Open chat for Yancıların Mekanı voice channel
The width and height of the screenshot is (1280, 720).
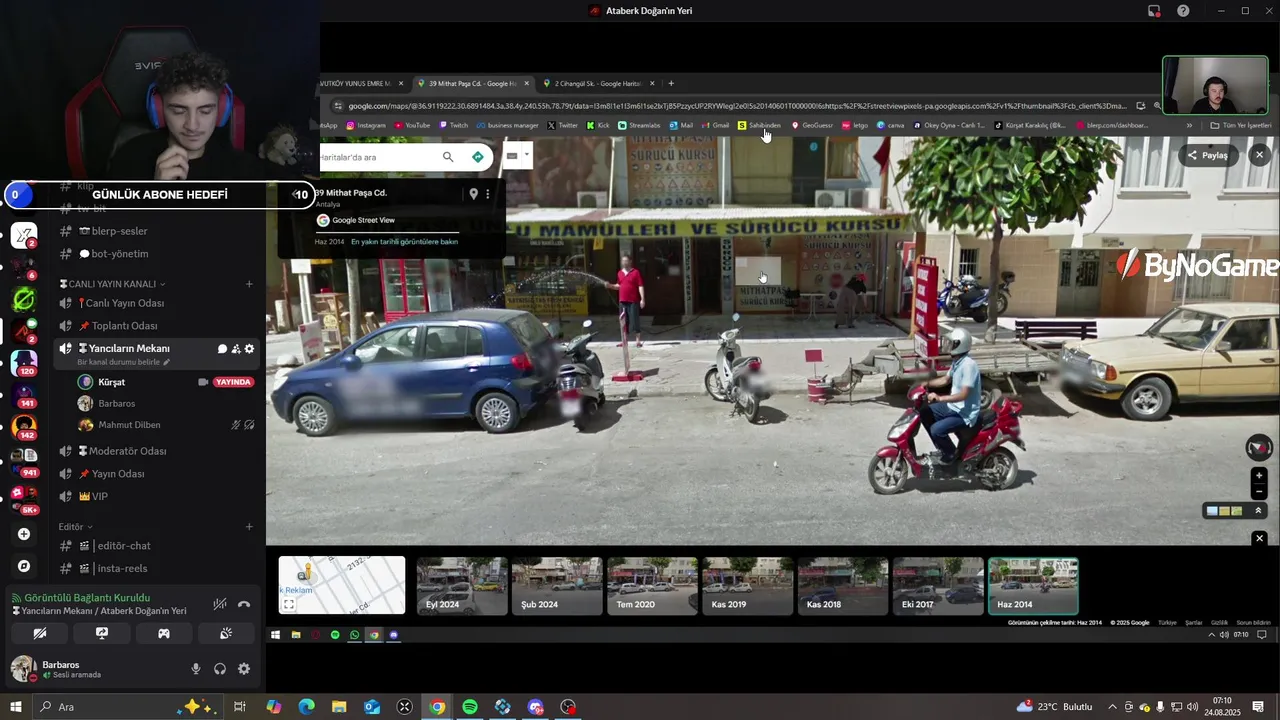point(222,349)
